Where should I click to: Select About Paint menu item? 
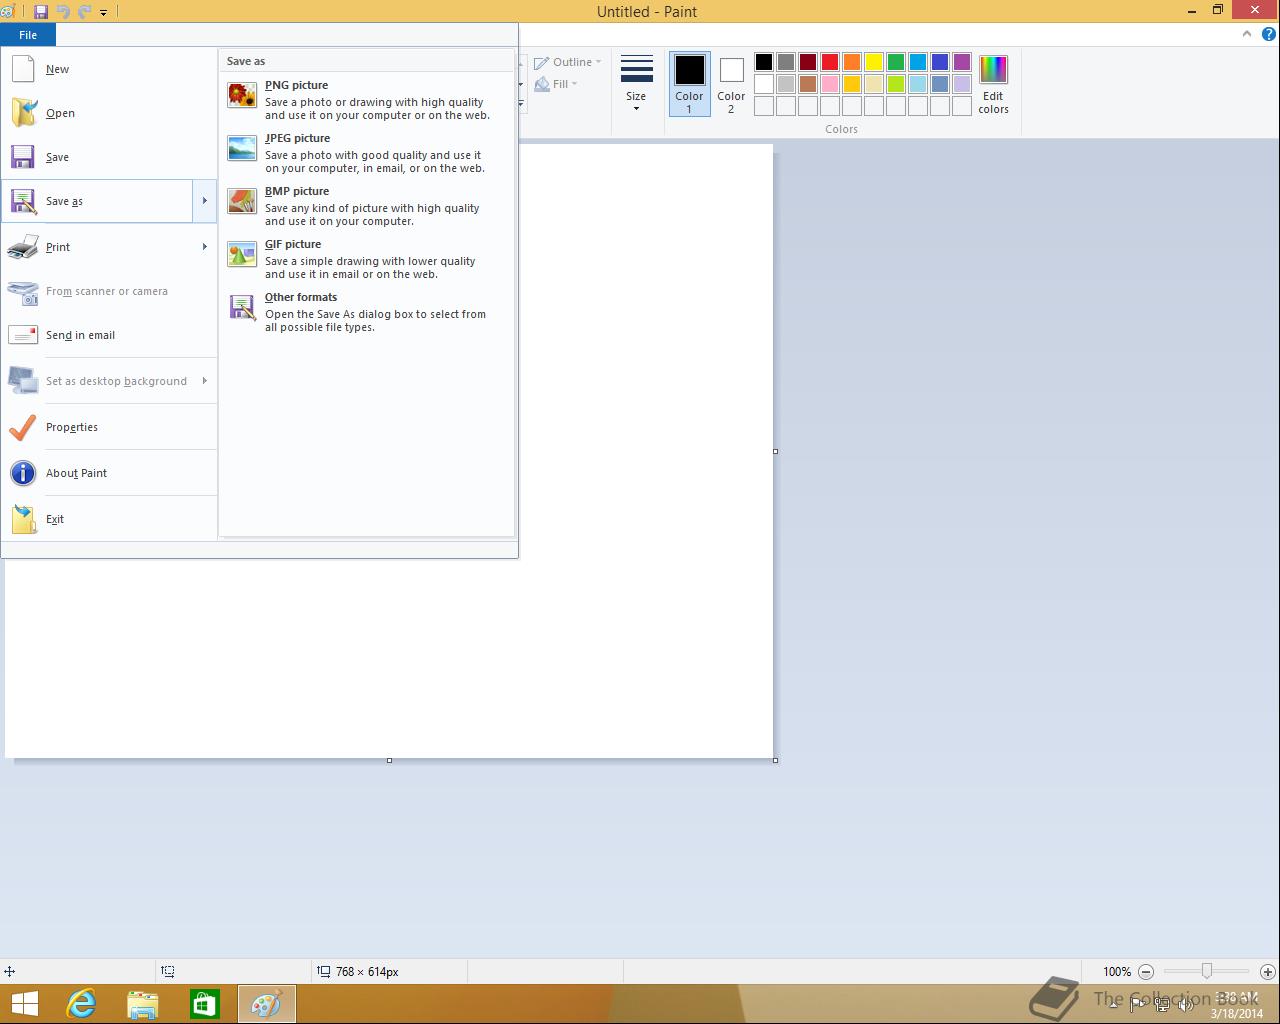point(109,473)
